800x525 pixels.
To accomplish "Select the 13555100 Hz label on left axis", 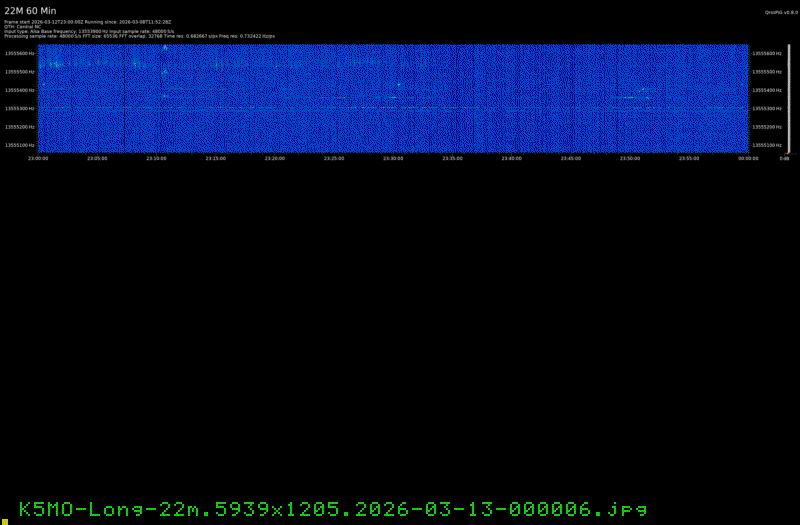I will (19, 145).
